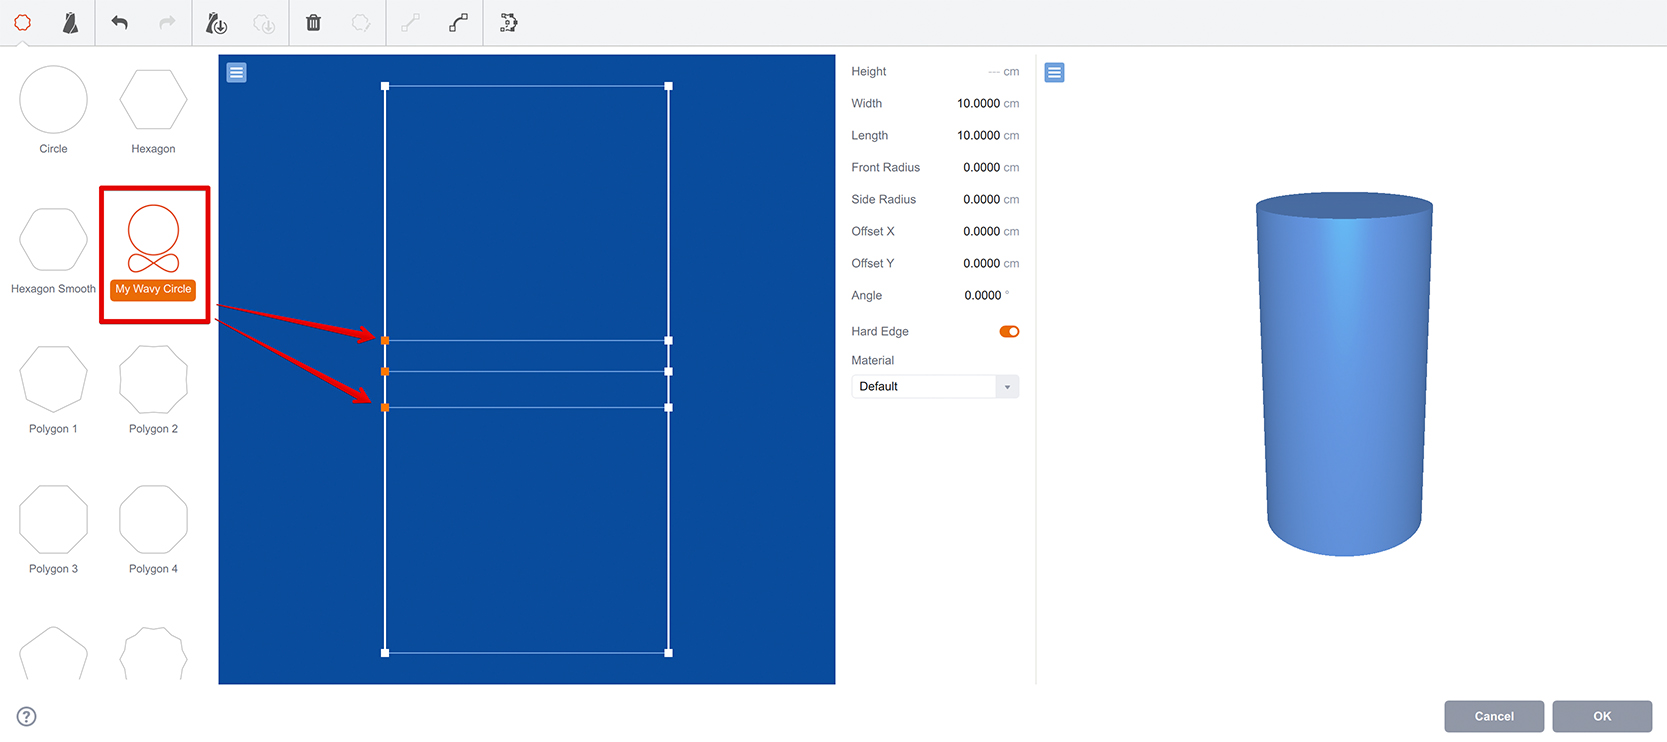Toggle the Hard Edge switch
Screen dimensions: 1667x742
point(1008,331)
